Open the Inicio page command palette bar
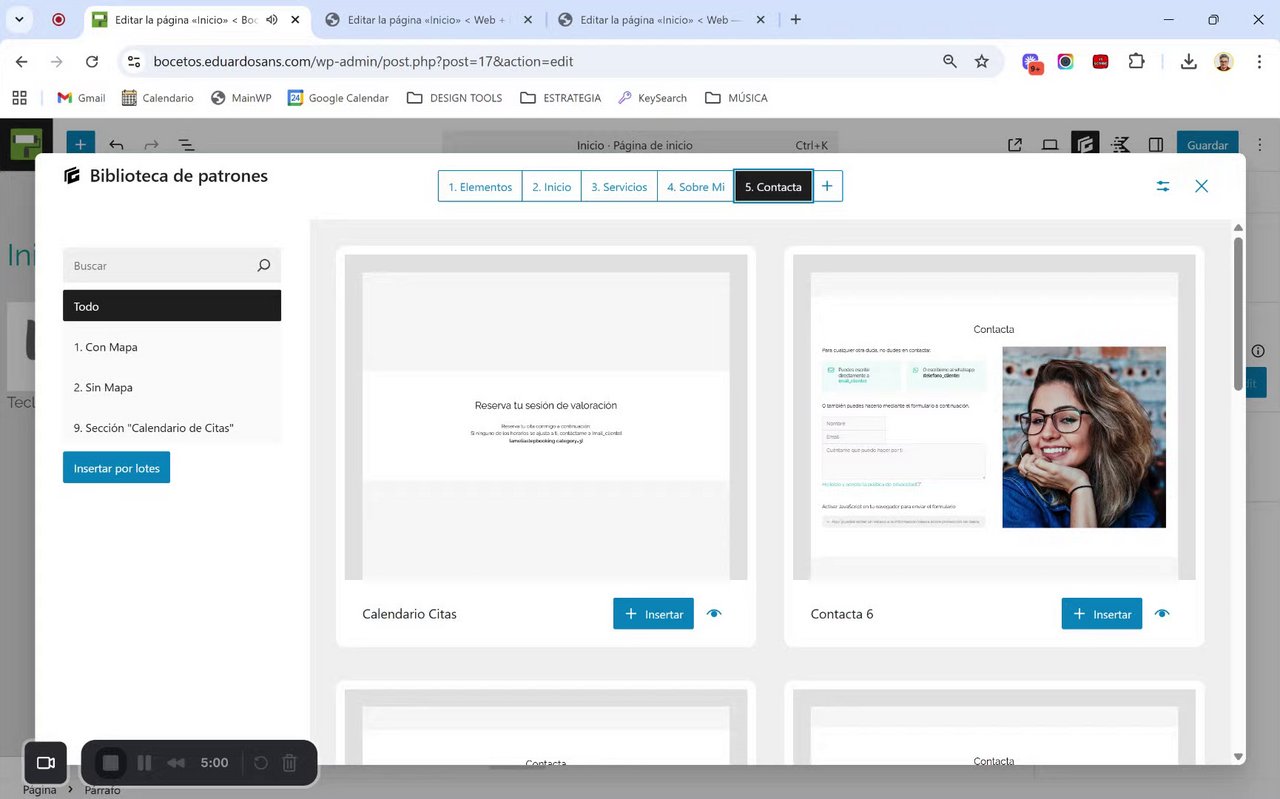1280x799 pixels. click(x=640, y=145)
